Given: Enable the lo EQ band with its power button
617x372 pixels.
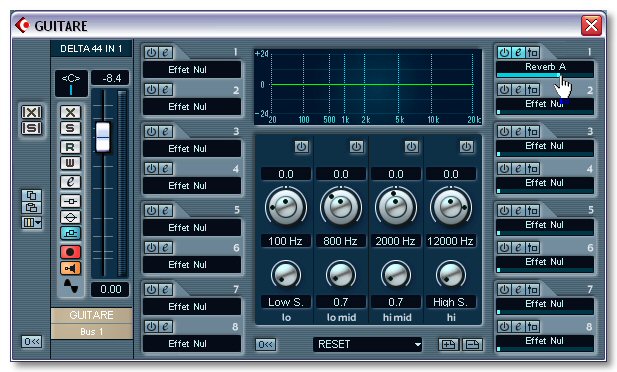Looking at the screenshot, I should click(301, 147).
